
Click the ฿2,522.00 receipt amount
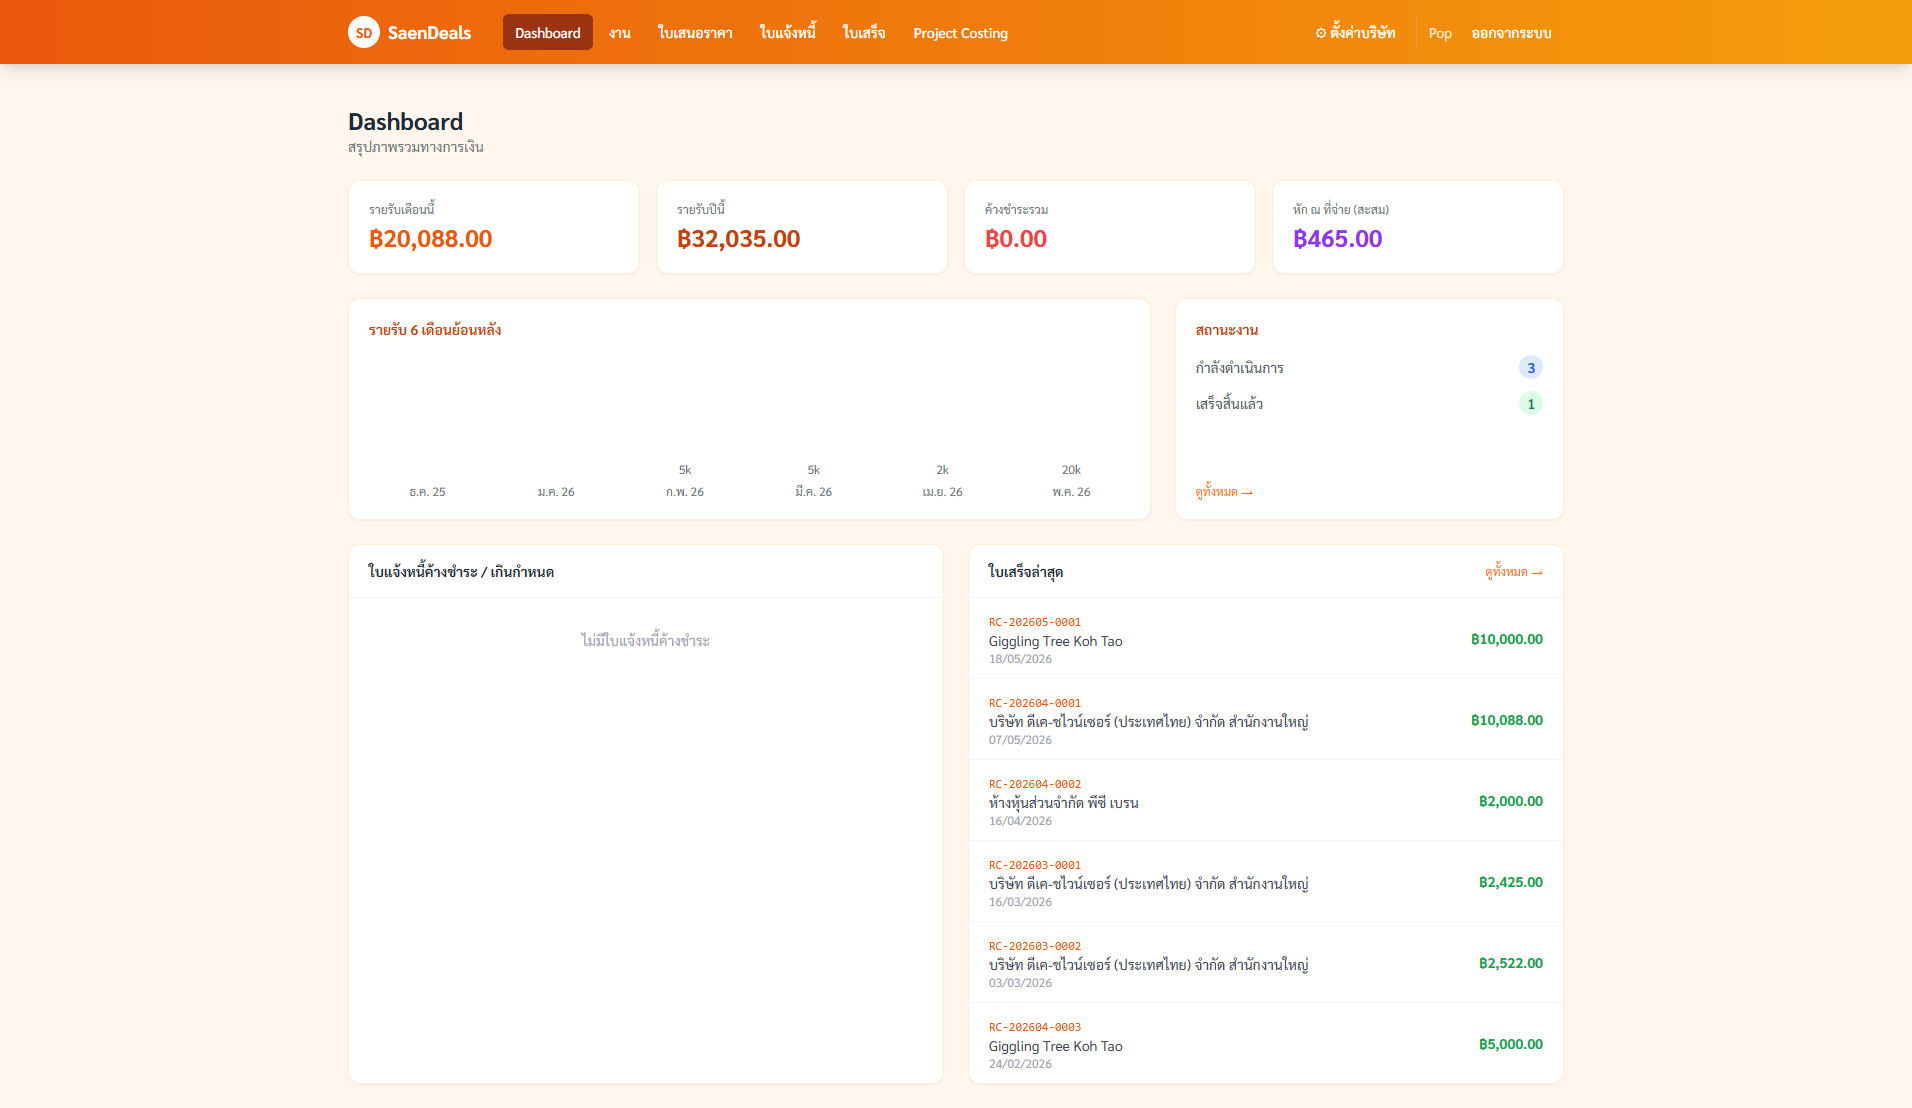[x=1511, y=963]
